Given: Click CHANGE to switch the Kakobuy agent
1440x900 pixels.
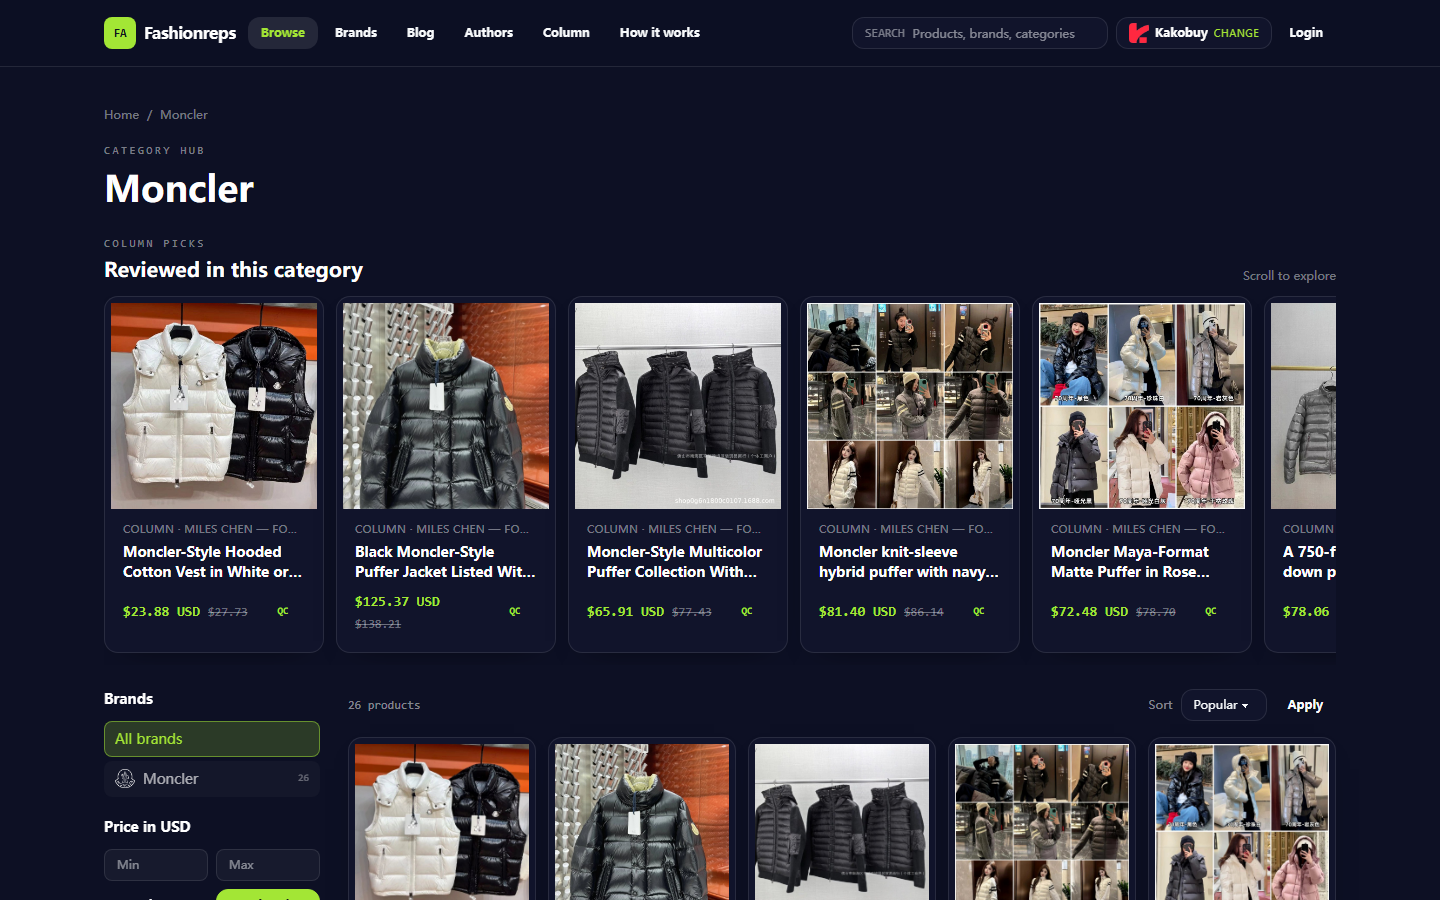Looking at the screenshot, I should 1236,33.
